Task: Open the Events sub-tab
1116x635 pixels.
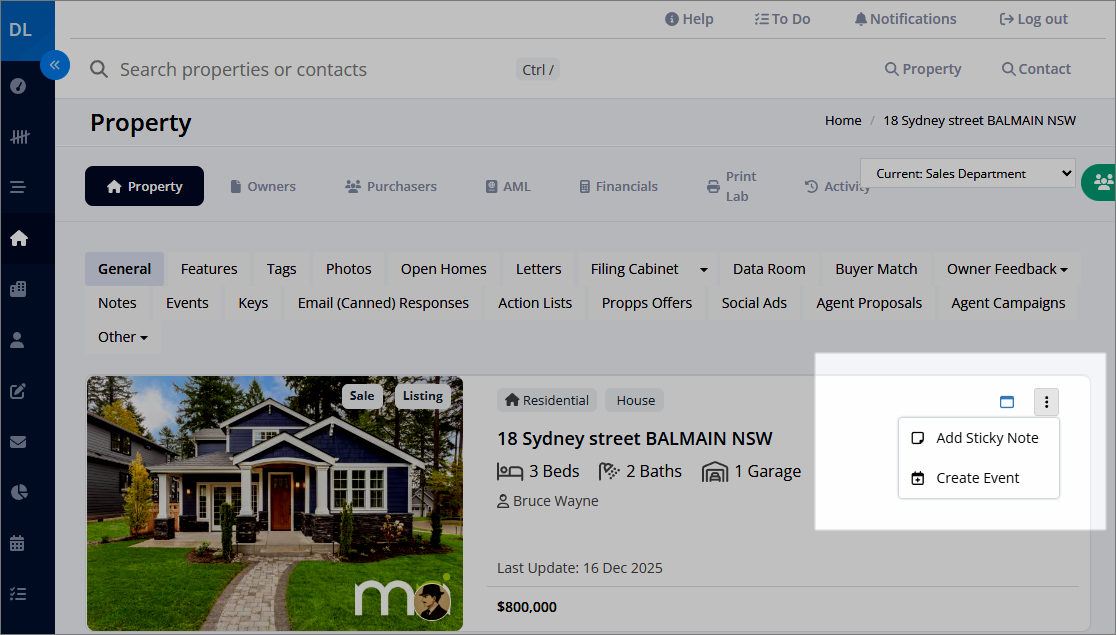Action: coord(187,303)
